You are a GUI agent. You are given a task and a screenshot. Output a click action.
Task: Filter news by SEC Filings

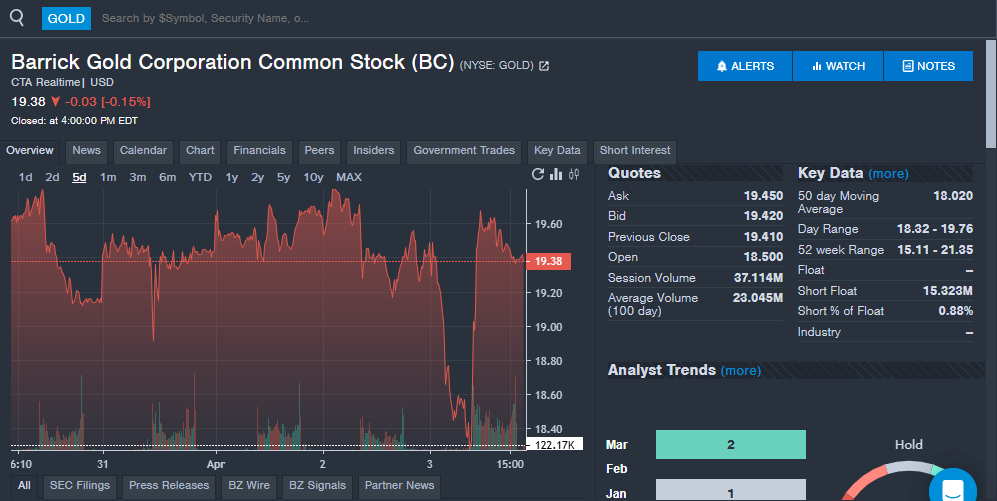coord(80,486)
